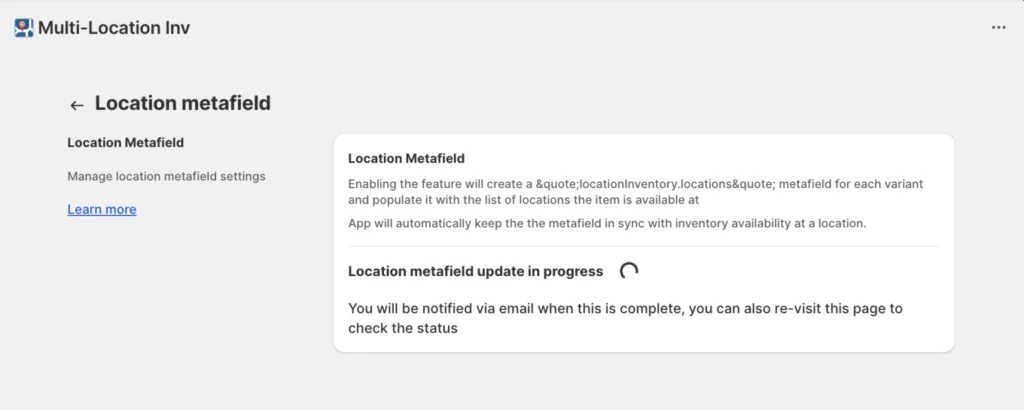
Task: Click the Manage location metafield settings text
Action: pos(166,177)
